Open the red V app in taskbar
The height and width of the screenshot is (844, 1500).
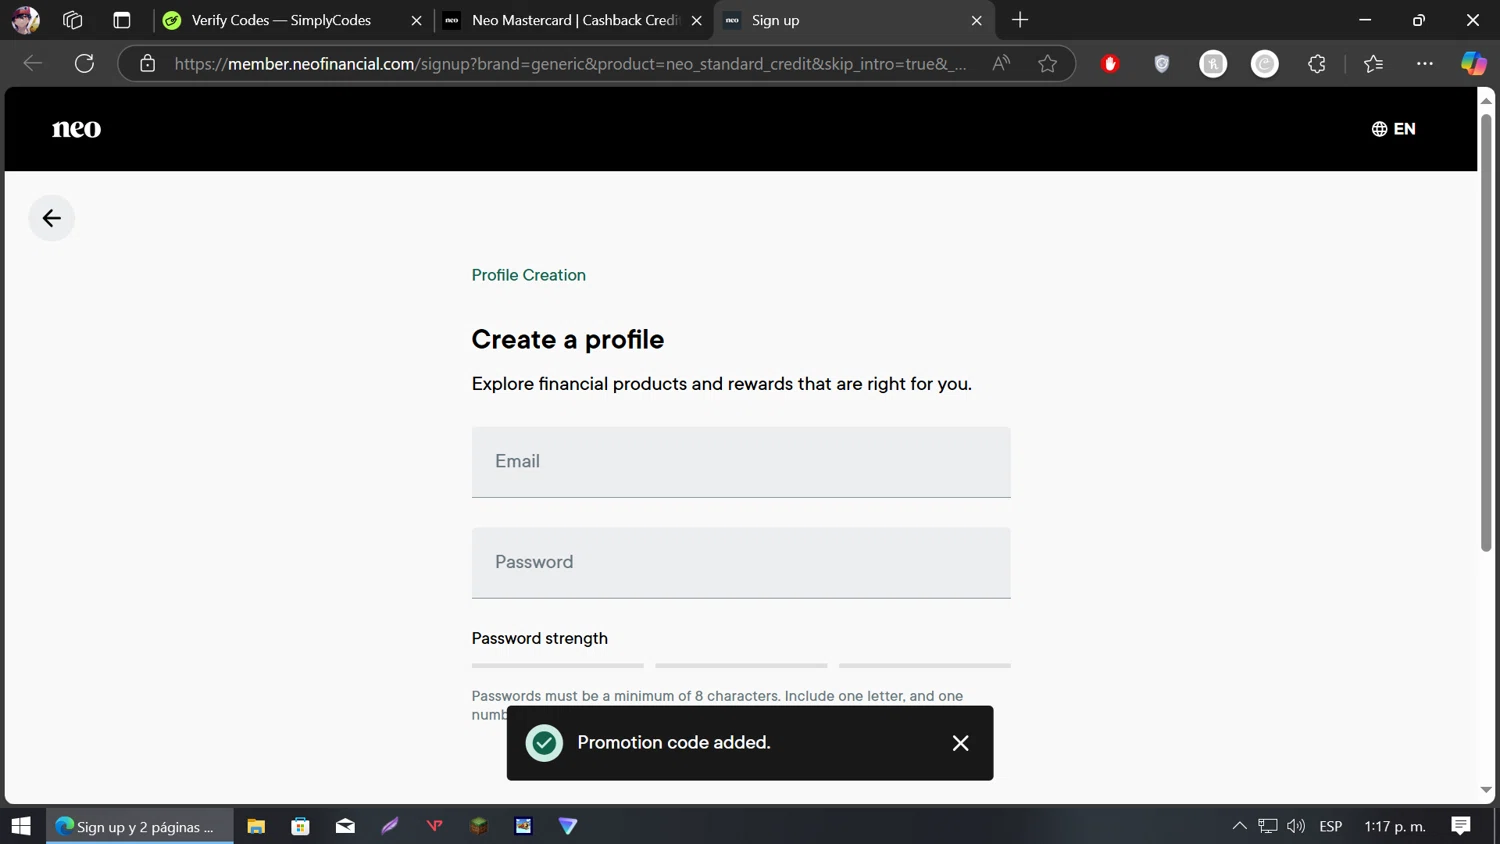434,826
